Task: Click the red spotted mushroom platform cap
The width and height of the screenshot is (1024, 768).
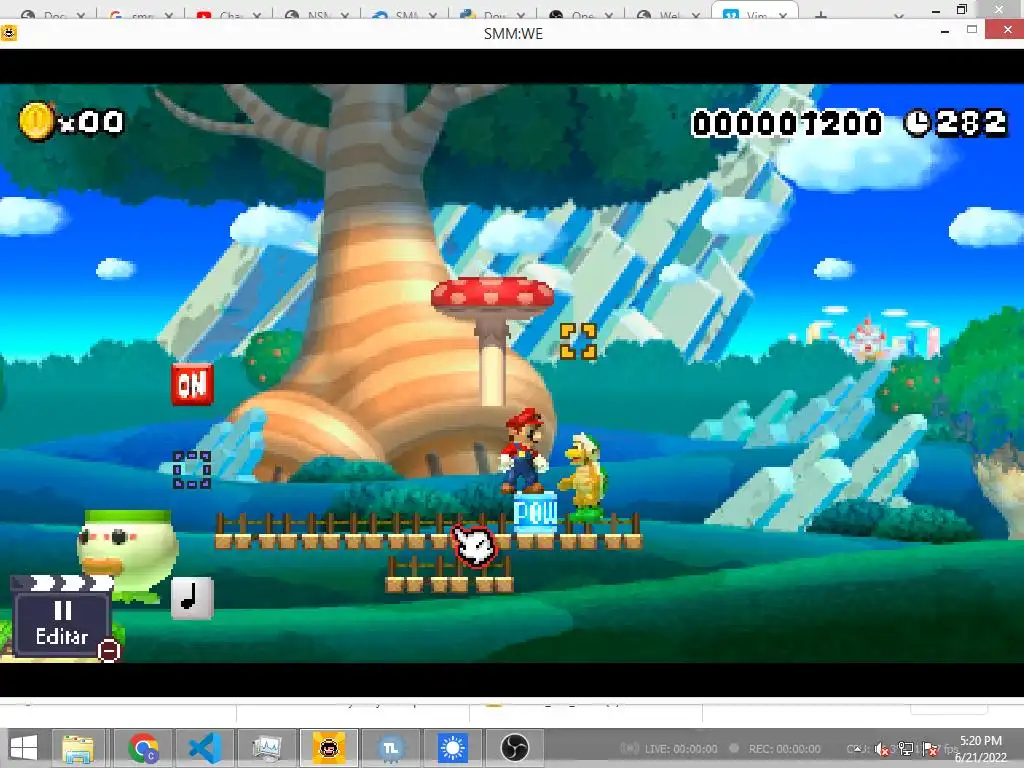Action: 492,296
